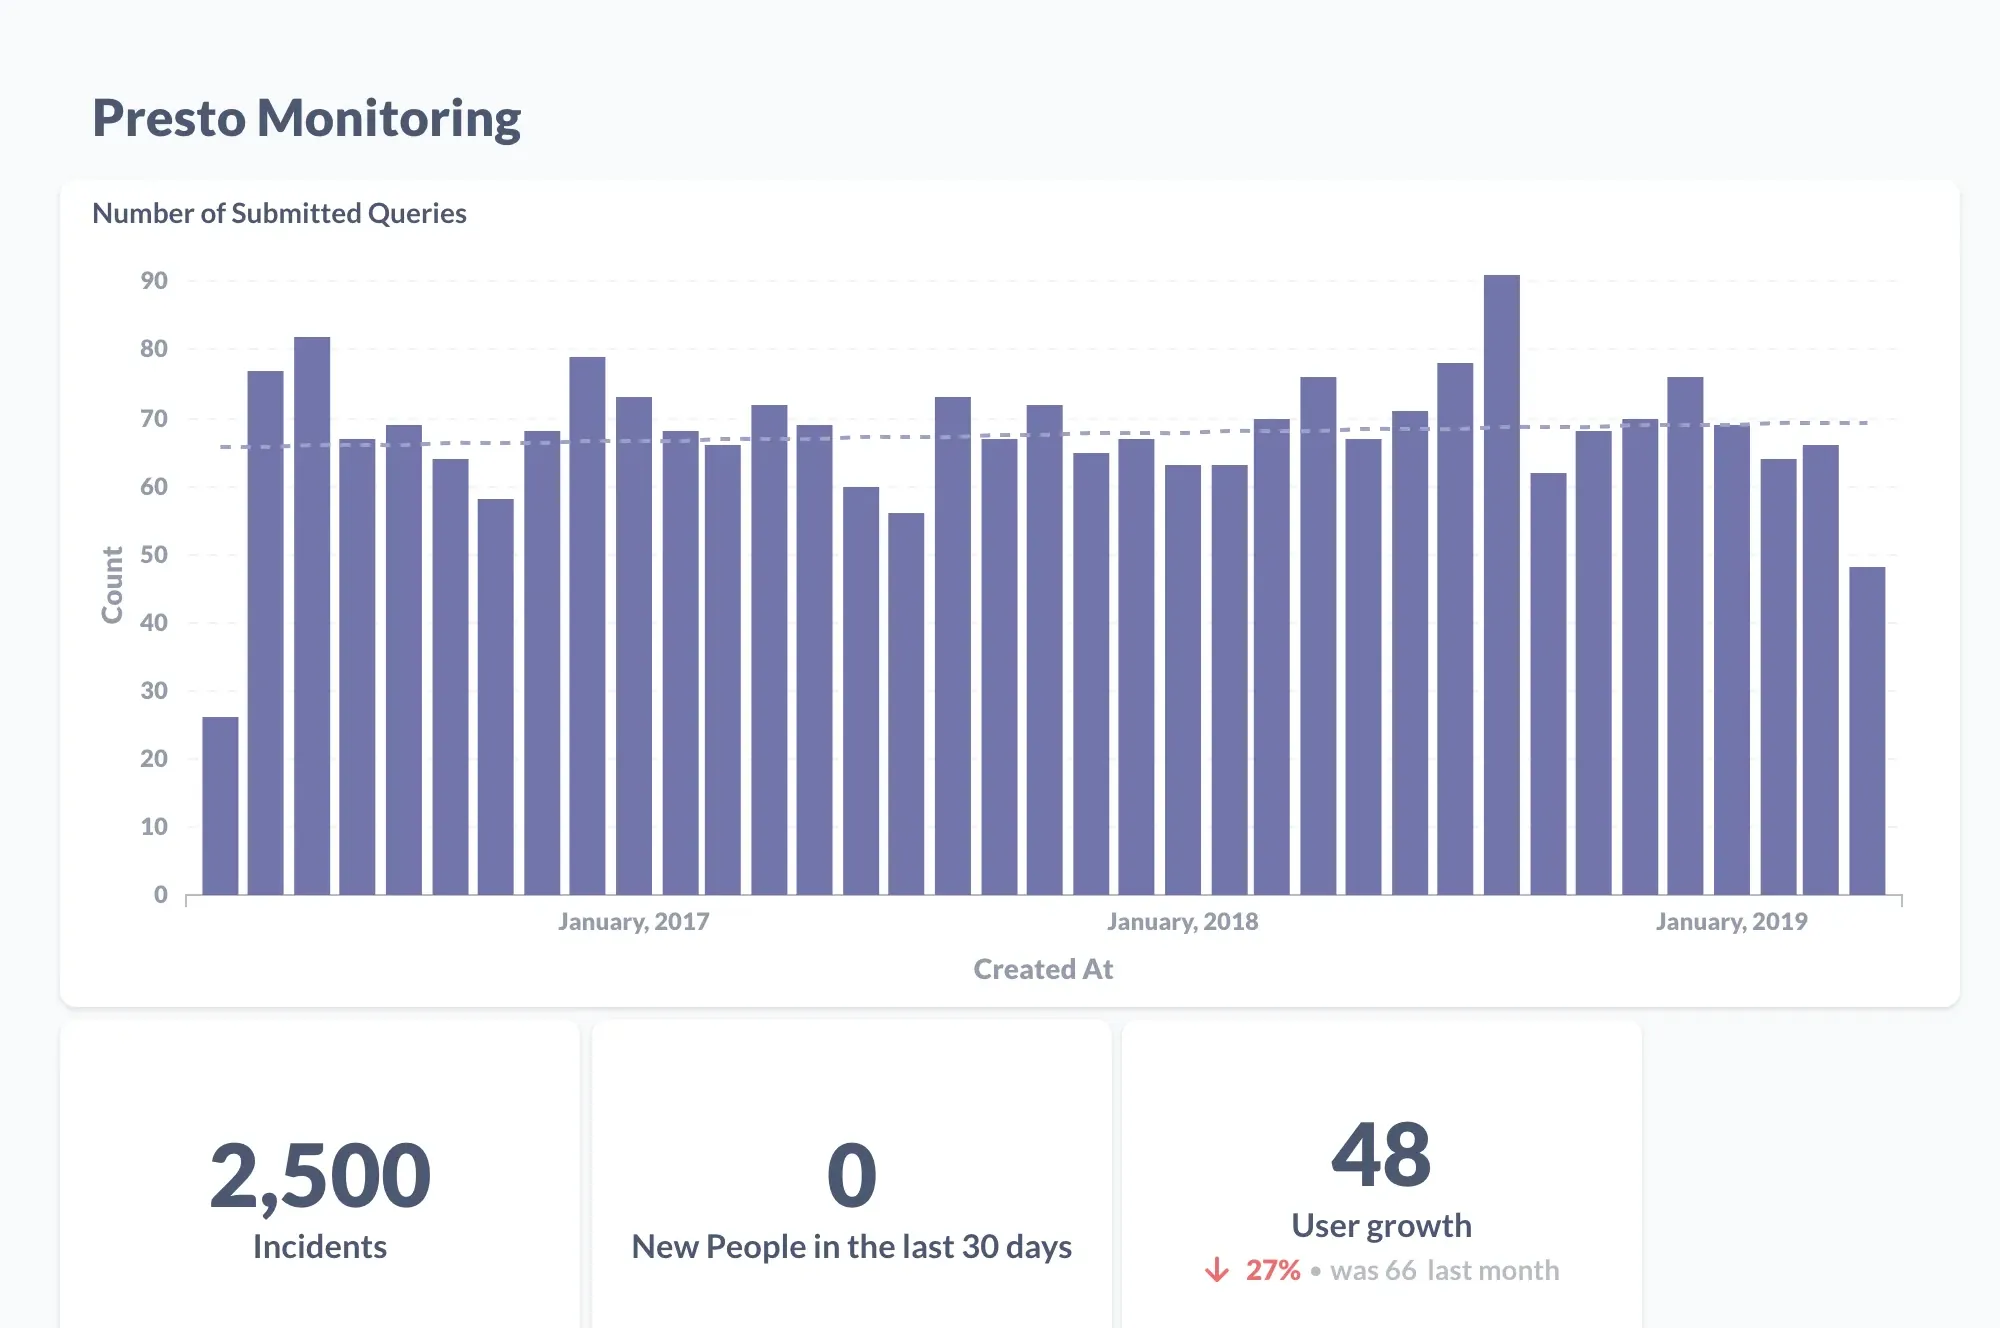The image size is (2000, 1328).
Task: Click the 'was 66 last month' text
Action: [1445, 1270]
